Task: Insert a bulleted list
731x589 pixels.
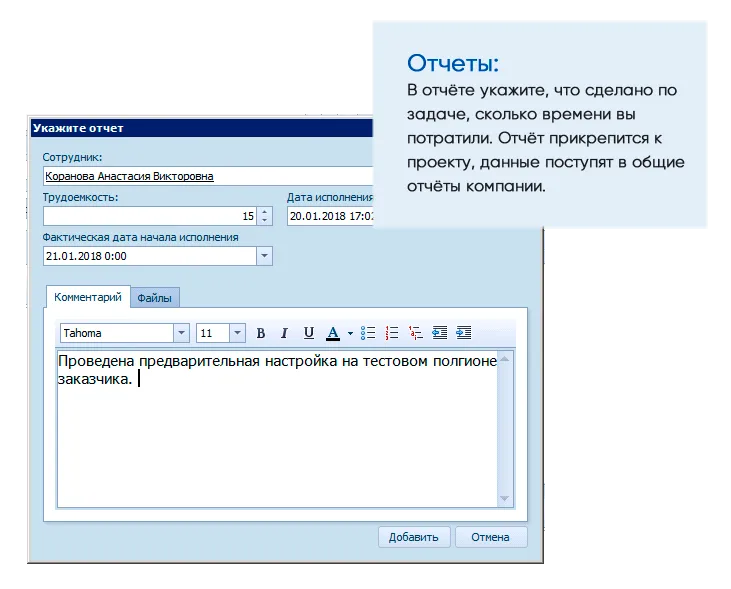Action: coord(368,333)
